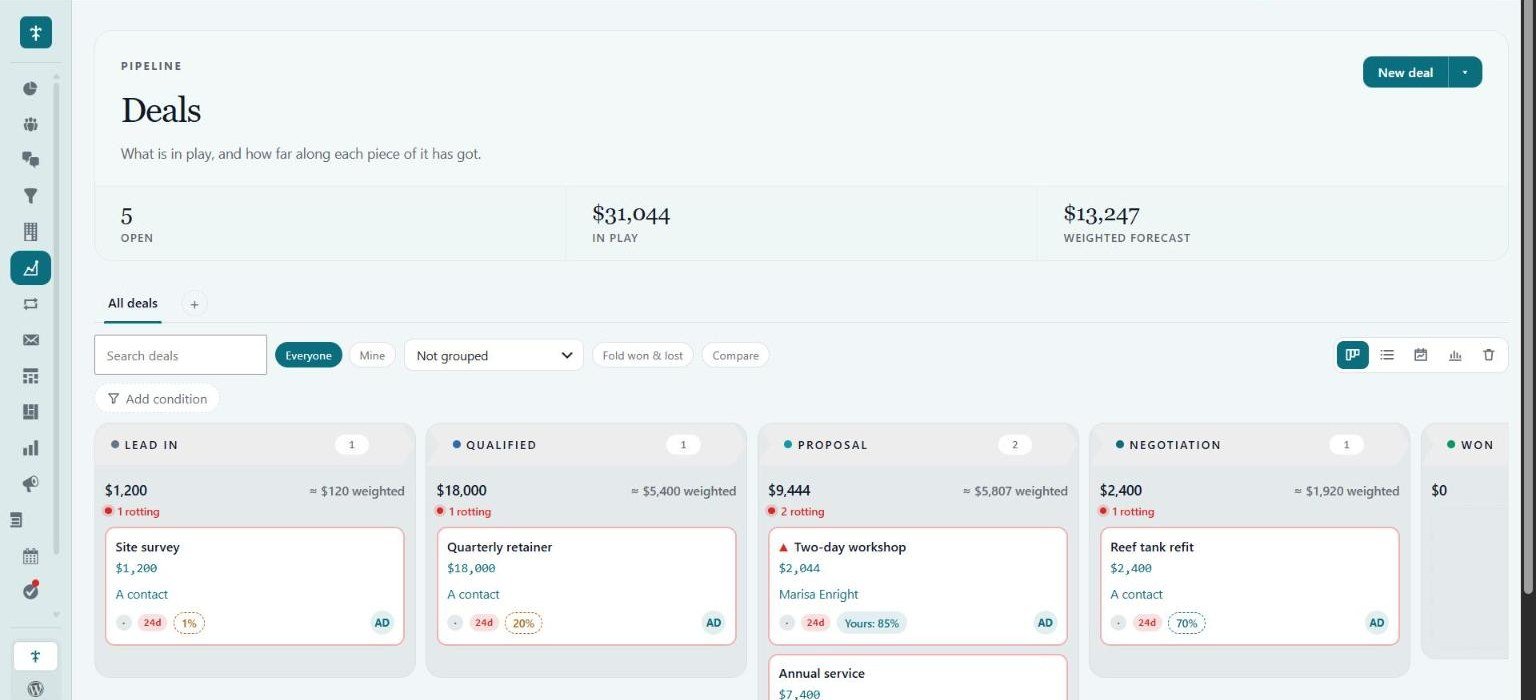Open the repeat arrows sidebar icon
The height and width of the screenshot is (700, 1536).
30,304
